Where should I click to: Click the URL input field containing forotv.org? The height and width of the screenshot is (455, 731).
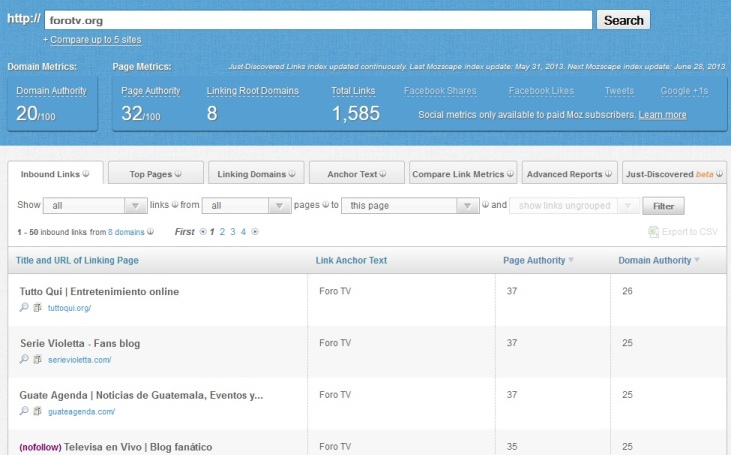pyautogui.click(x=318, y=20)
